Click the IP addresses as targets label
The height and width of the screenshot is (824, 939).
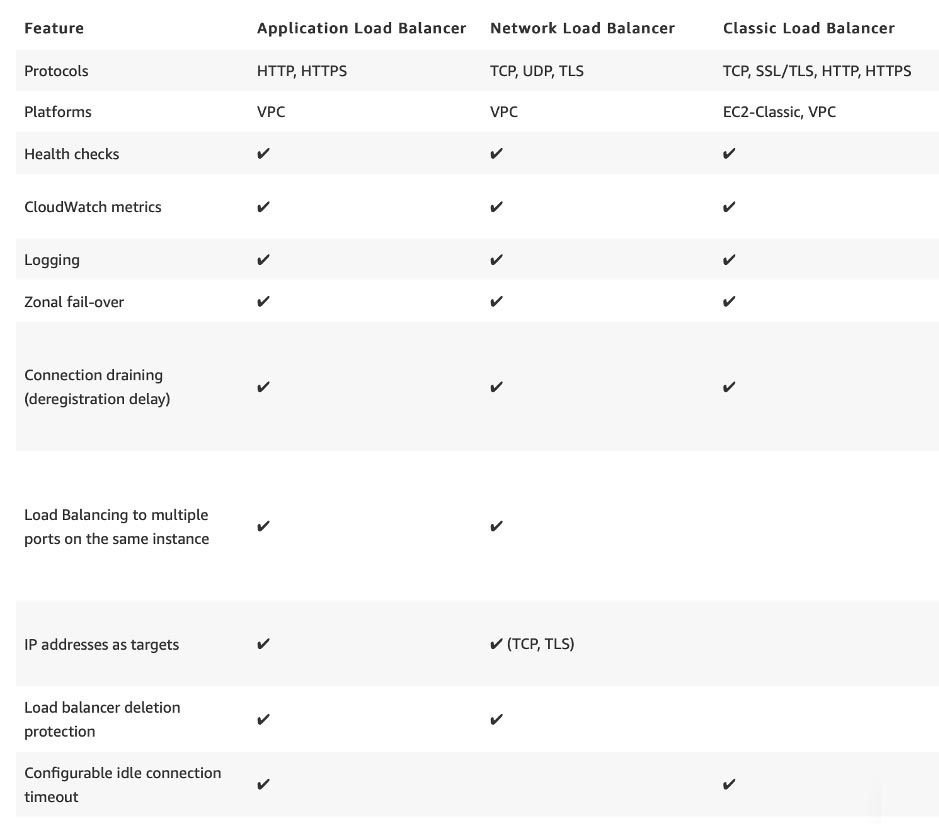pos(101,644)
